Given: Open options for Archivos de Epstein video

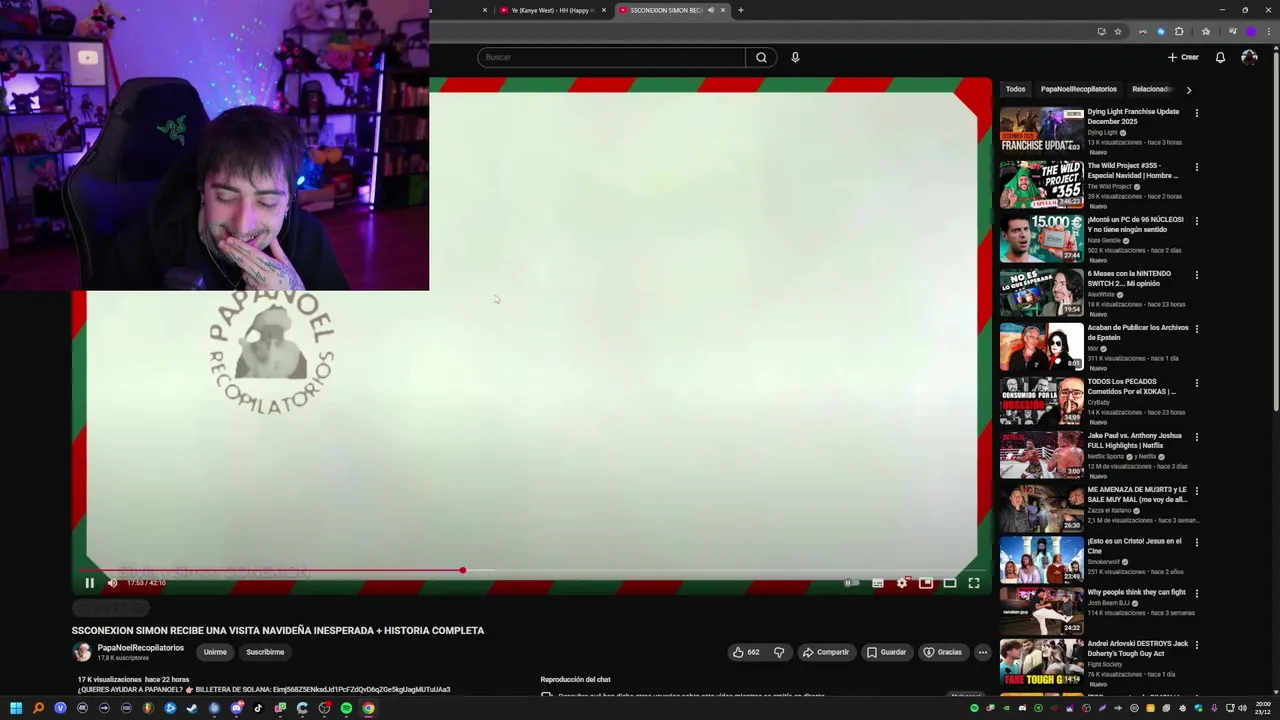Looking at the screenshot, I should pos(1196,329).
